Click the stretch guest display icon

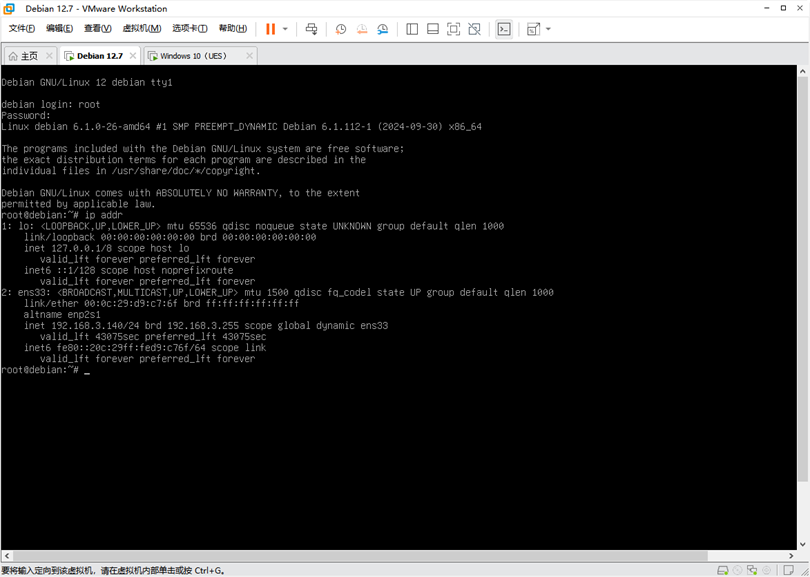(534, 29)
